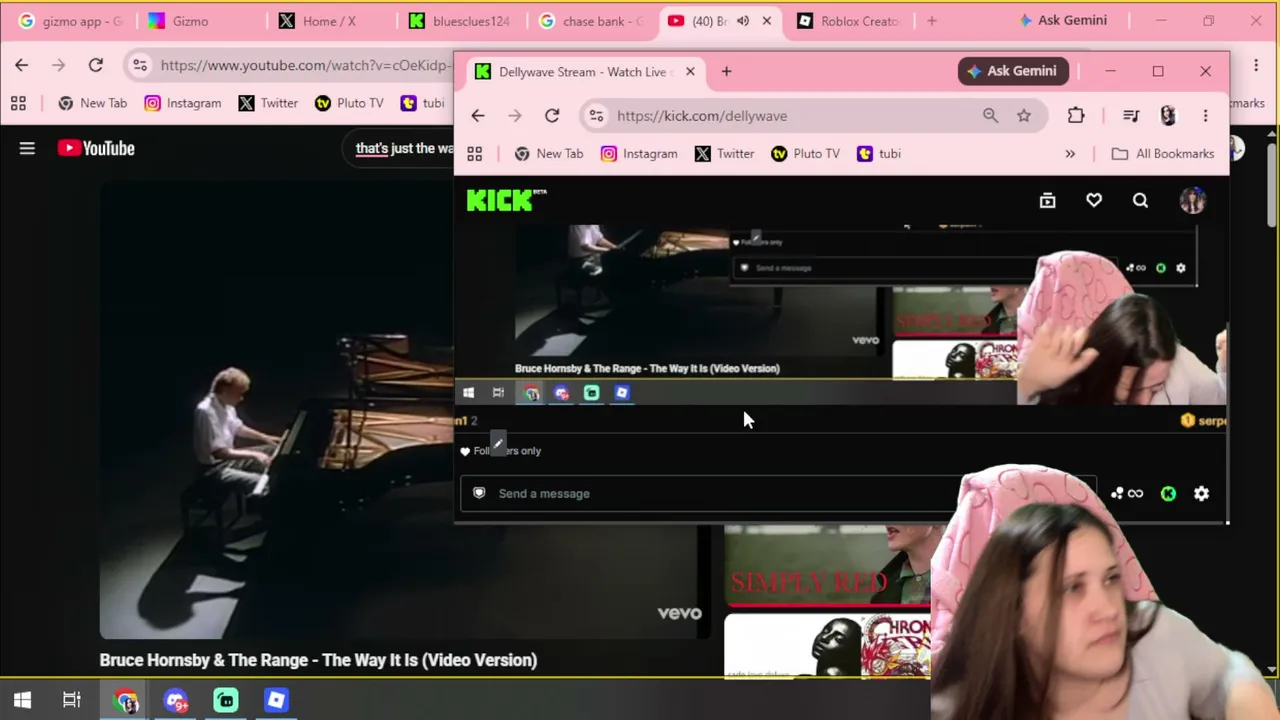Open a new tab in Kick window

(726, 72)
